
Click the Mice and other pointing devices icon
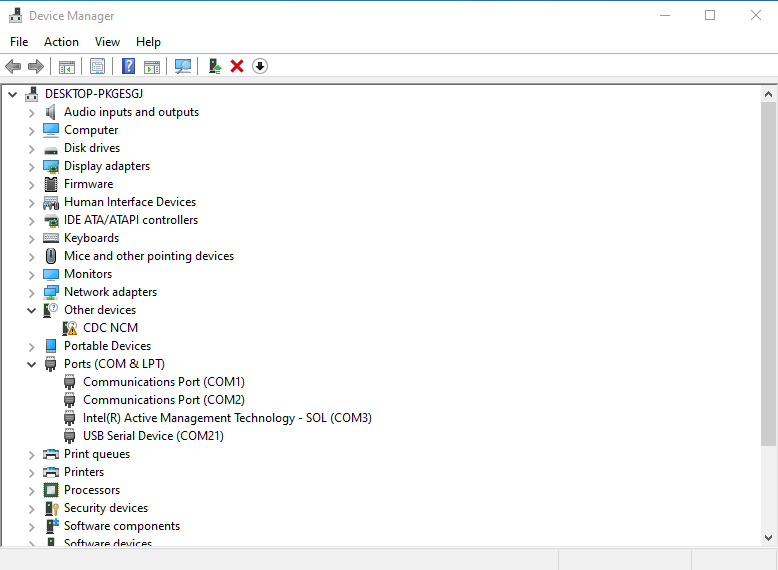pyautogui.click(x=51, y=256)
